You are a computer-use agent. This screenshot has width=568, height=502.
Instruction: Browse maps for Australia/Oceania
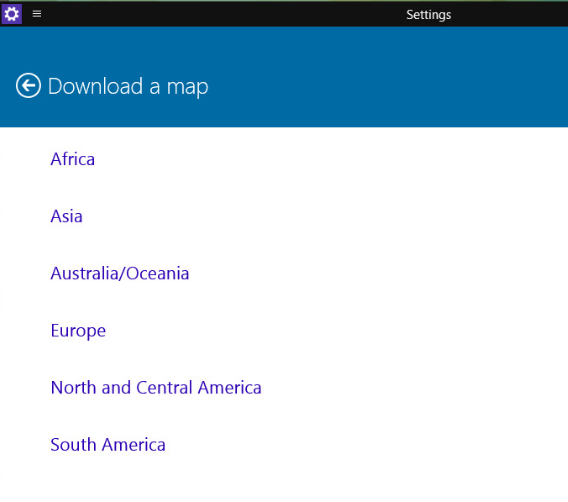[x=120, y=273]
